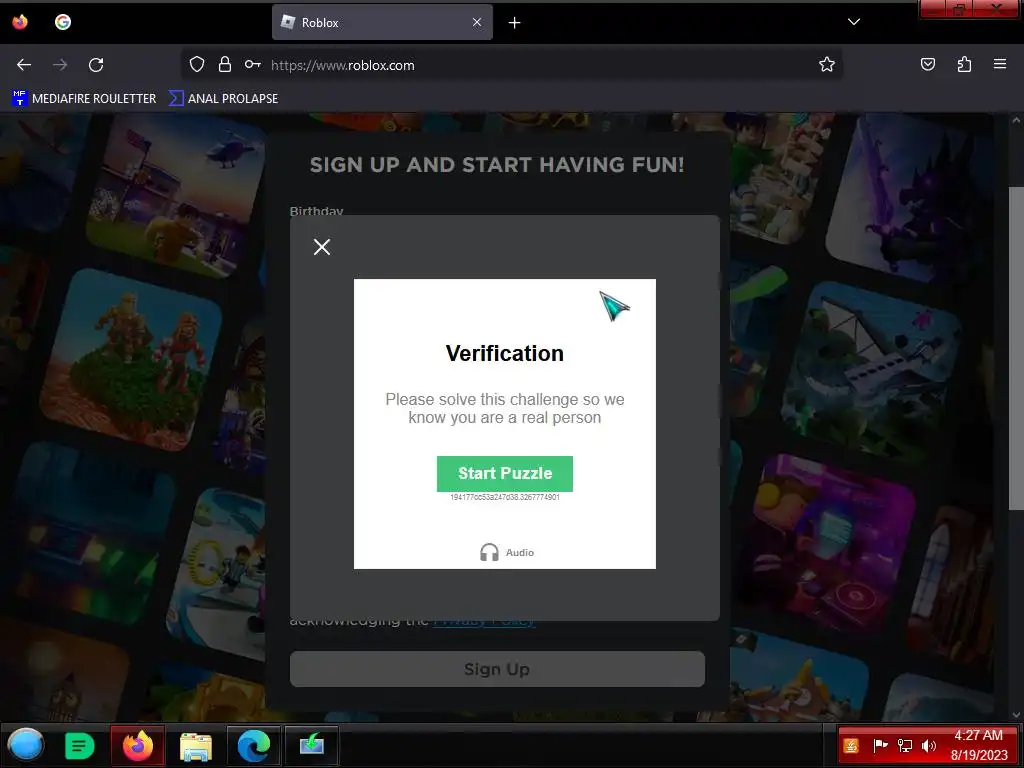1024x768 pixels.
Task: Open the Firefox hamburger menu
Action: (1000, 64)
